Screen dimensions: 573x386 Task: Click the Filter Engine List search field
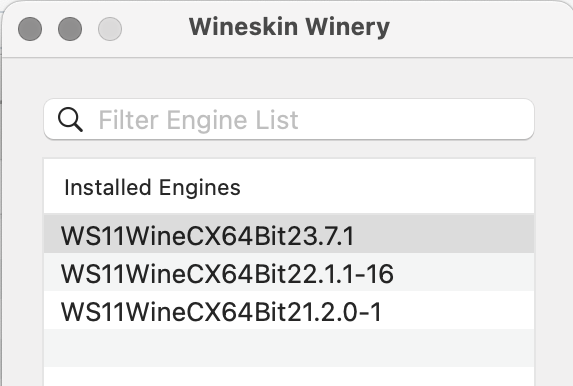[289, 119]
